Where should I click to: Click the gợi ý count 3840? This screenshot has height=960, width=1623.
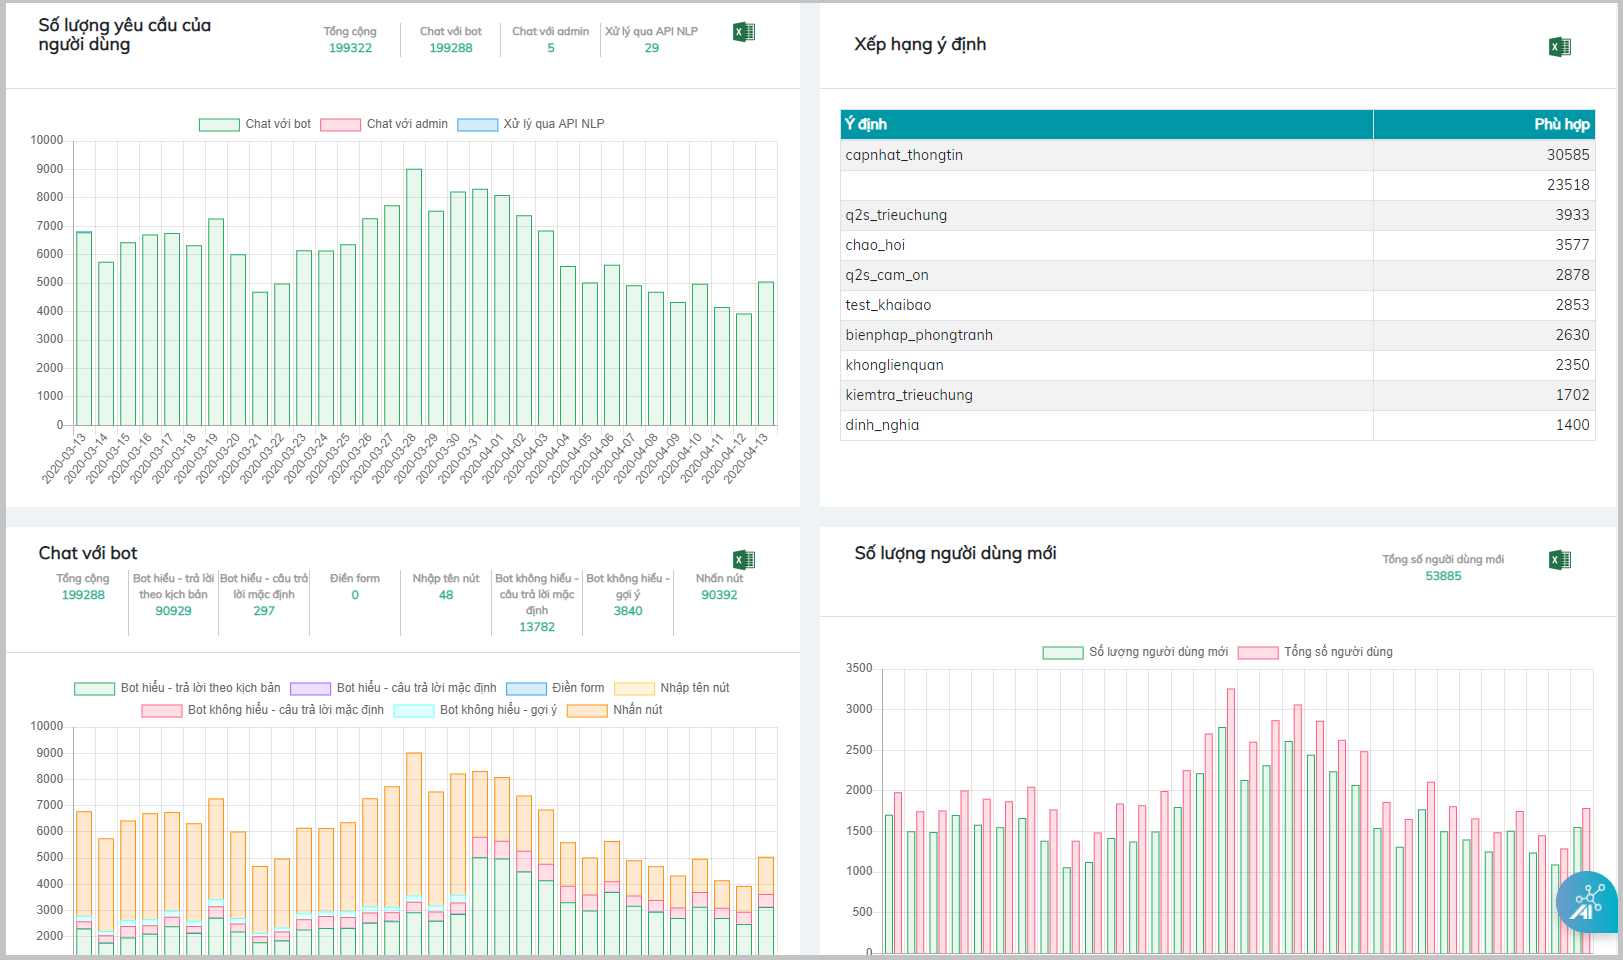[x=628, y=611]
